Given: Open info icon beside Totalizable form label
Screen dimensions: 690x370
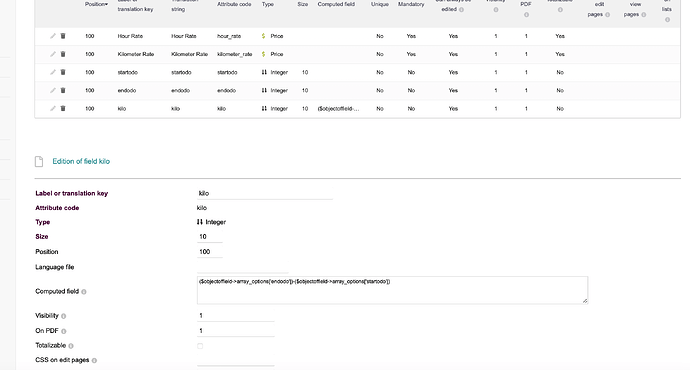Looking at the screenshot, I should click(71, 346).
